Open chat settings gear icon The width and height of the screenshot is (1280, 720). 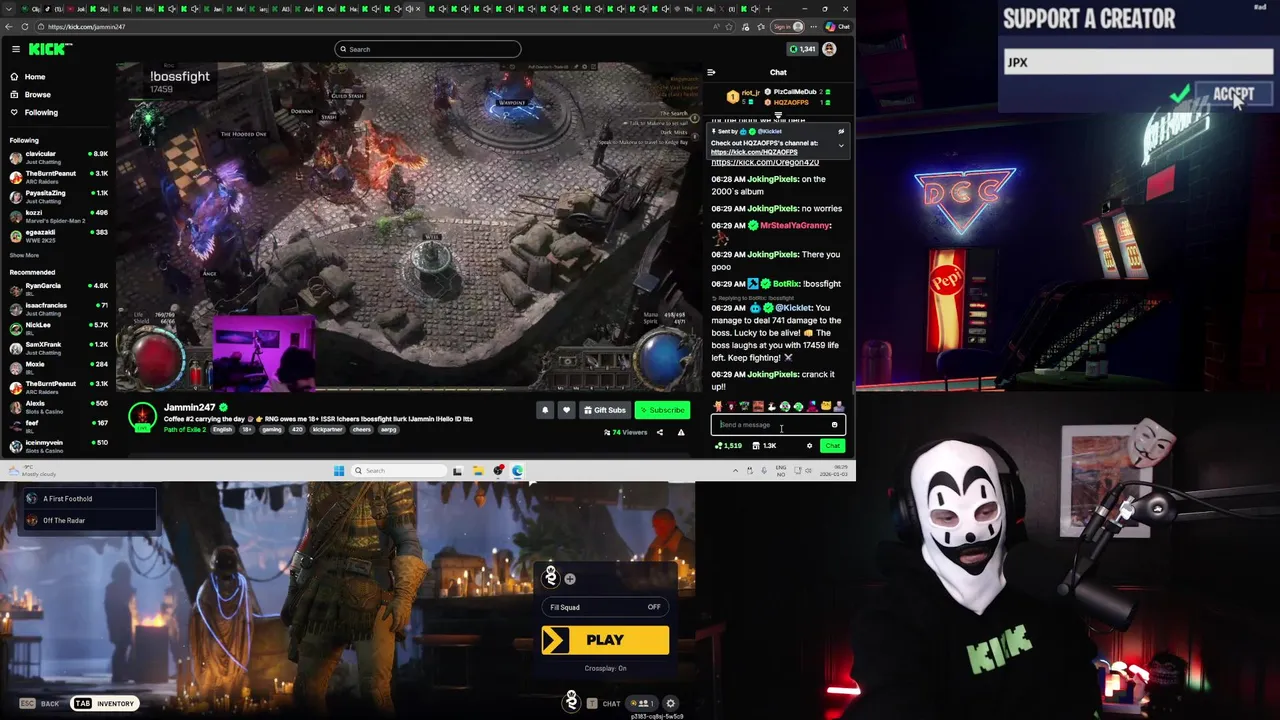click(x=809, y=446)
